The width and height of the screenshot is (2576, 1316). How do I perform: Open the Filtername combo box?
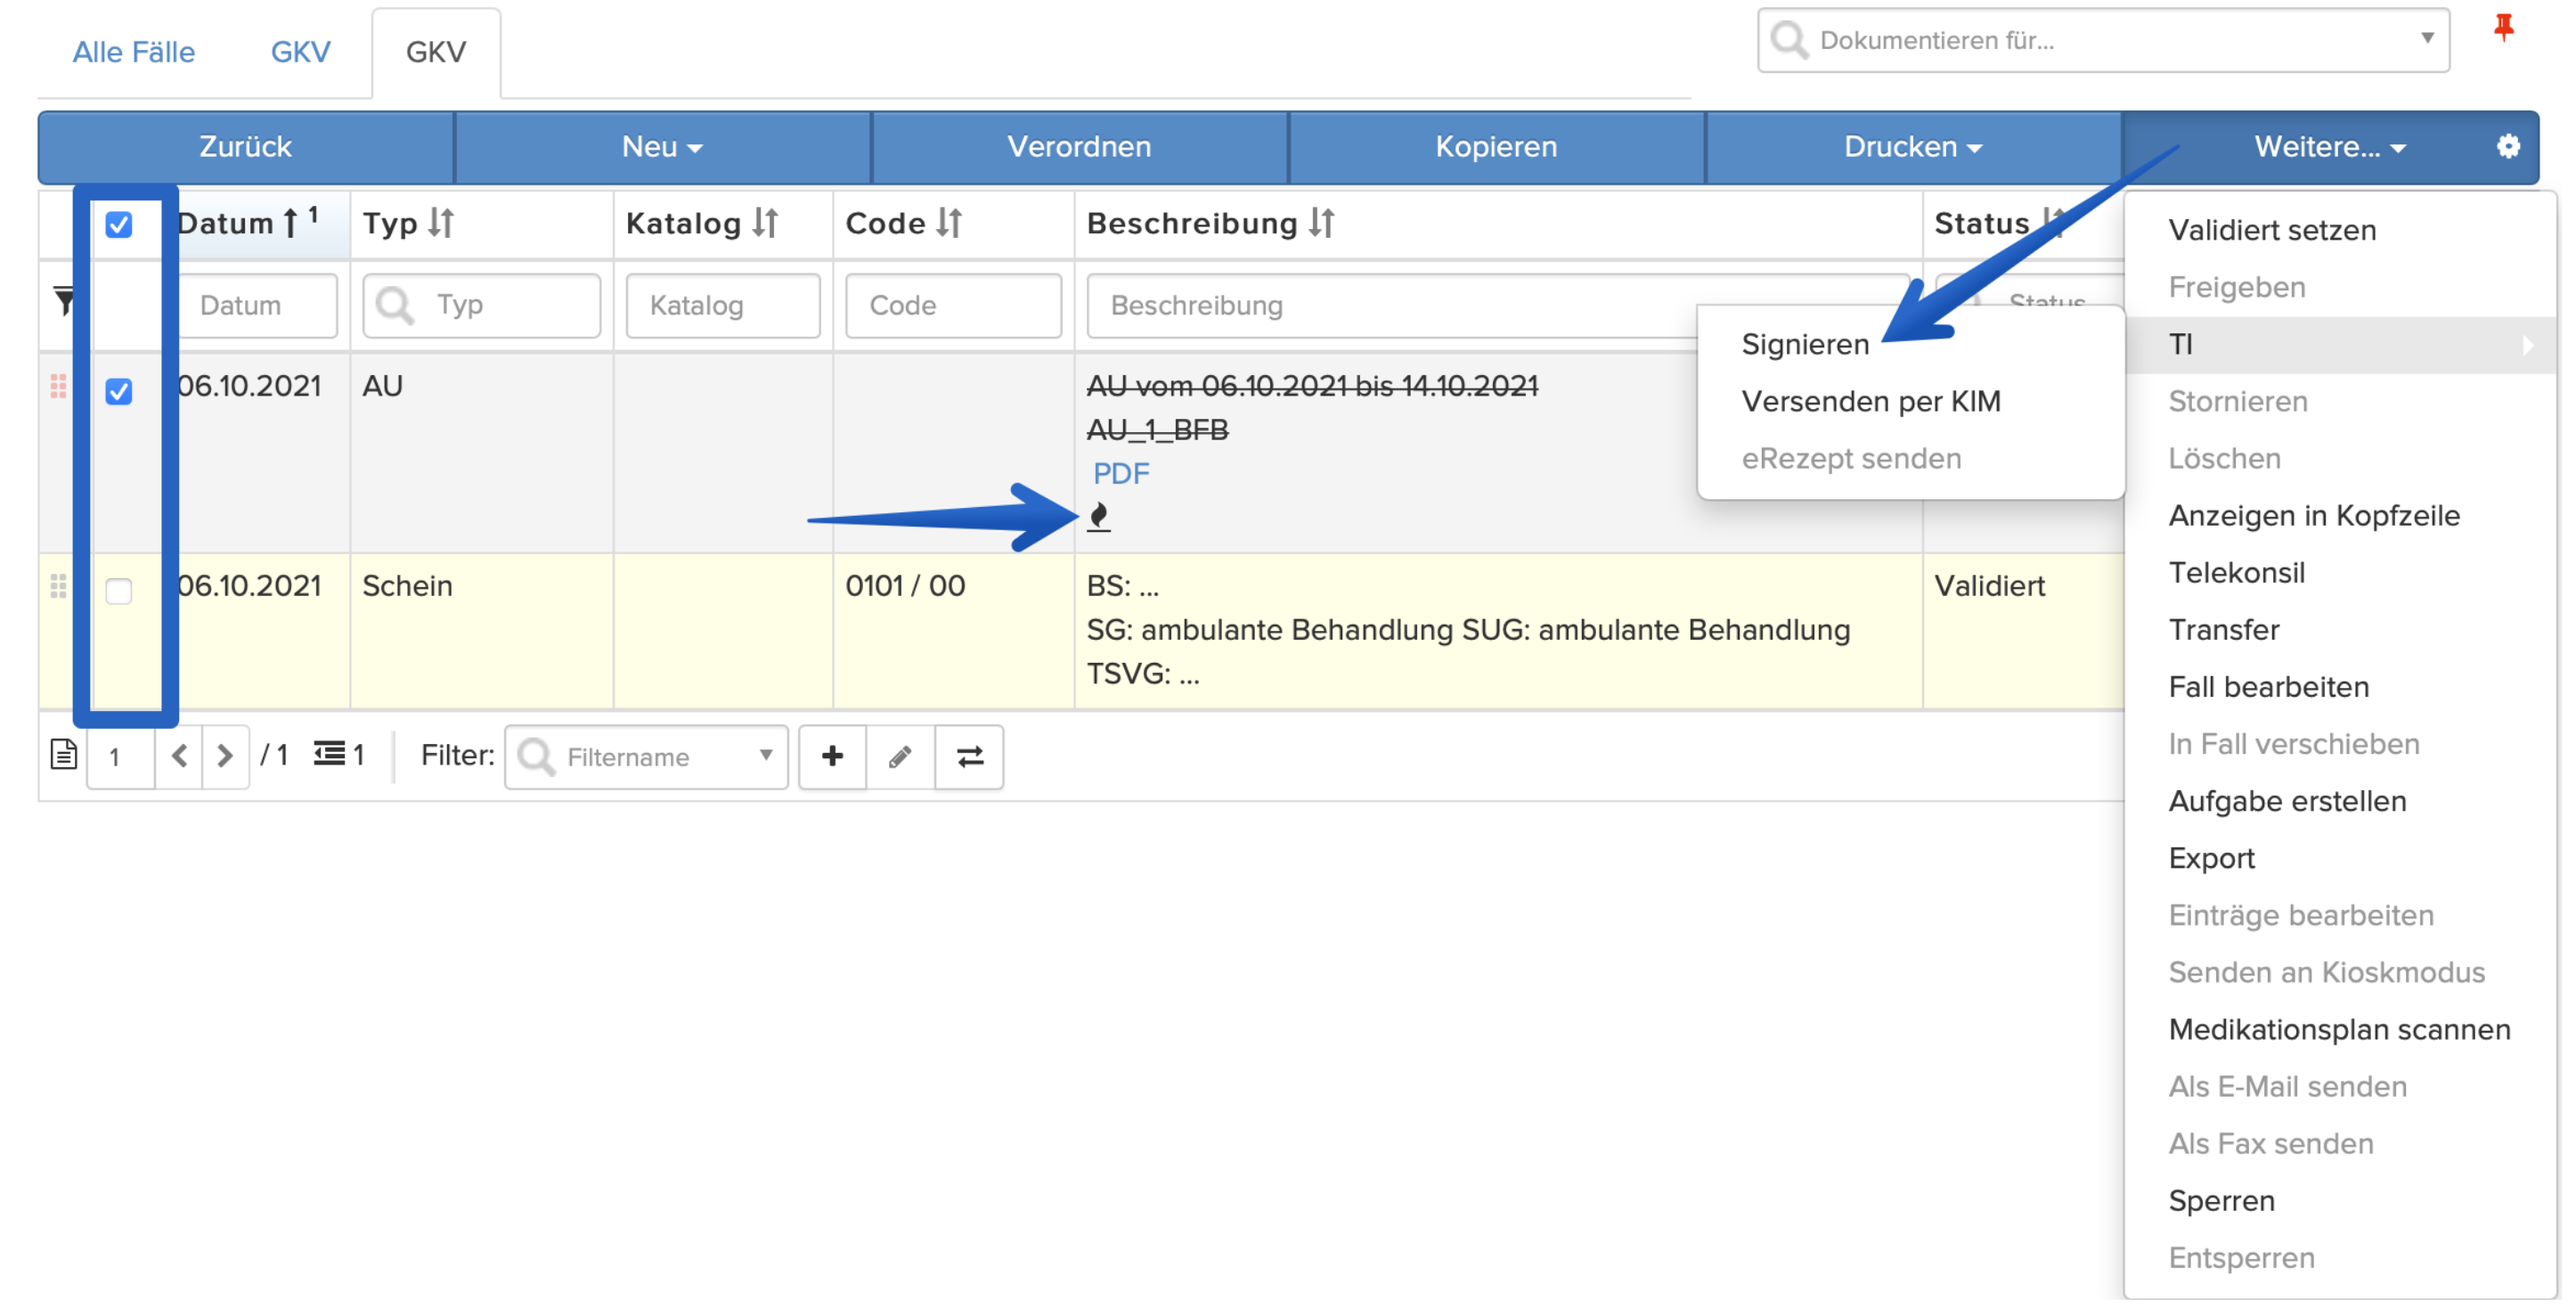click(646, 757)
